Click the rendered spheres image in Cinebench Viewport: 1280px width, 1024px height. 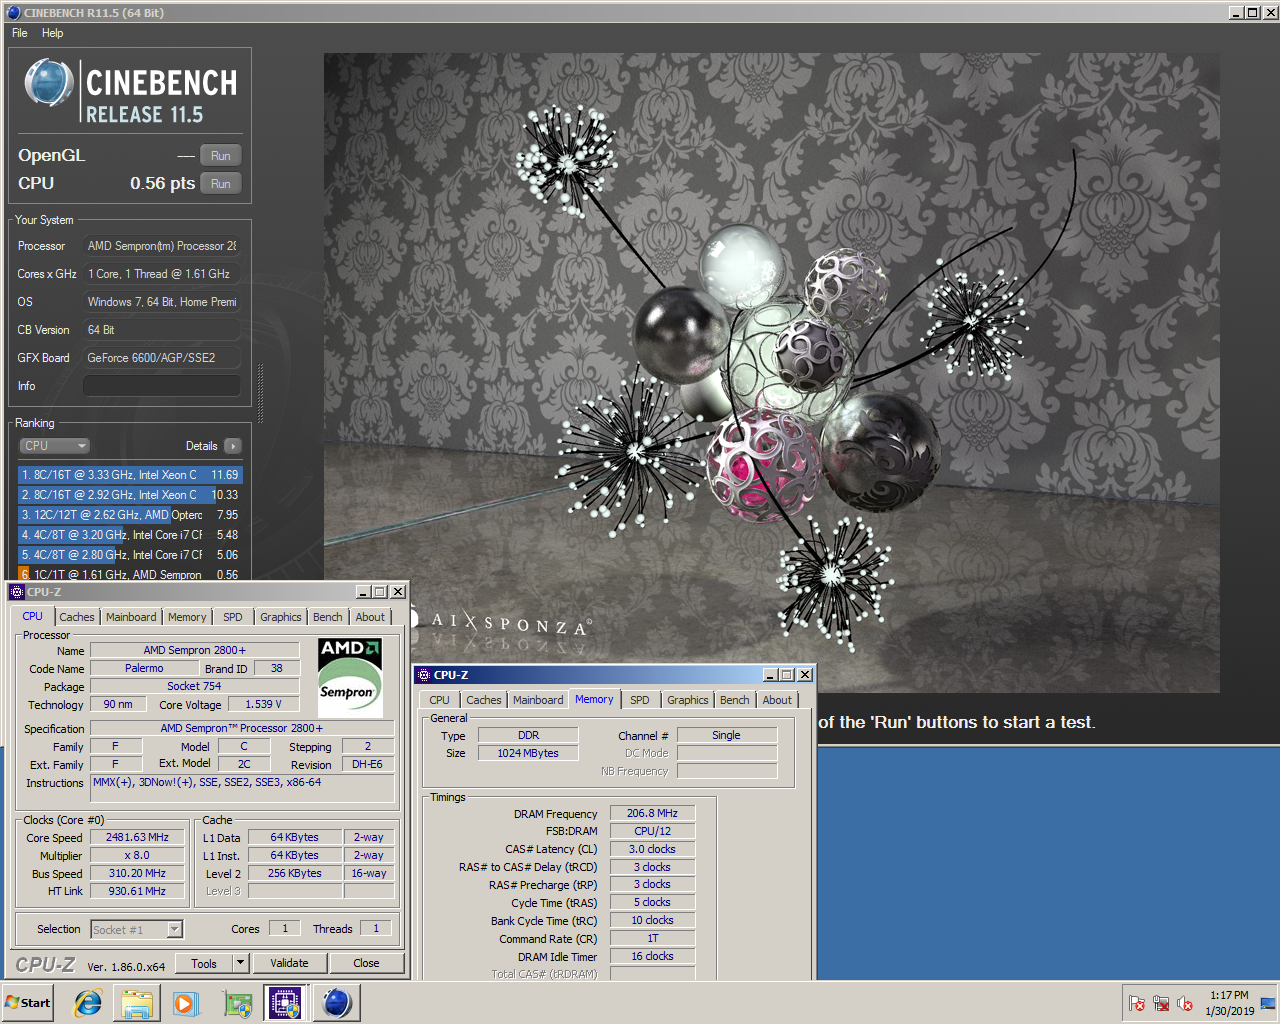pyautogui.click(x=771, y=372)
